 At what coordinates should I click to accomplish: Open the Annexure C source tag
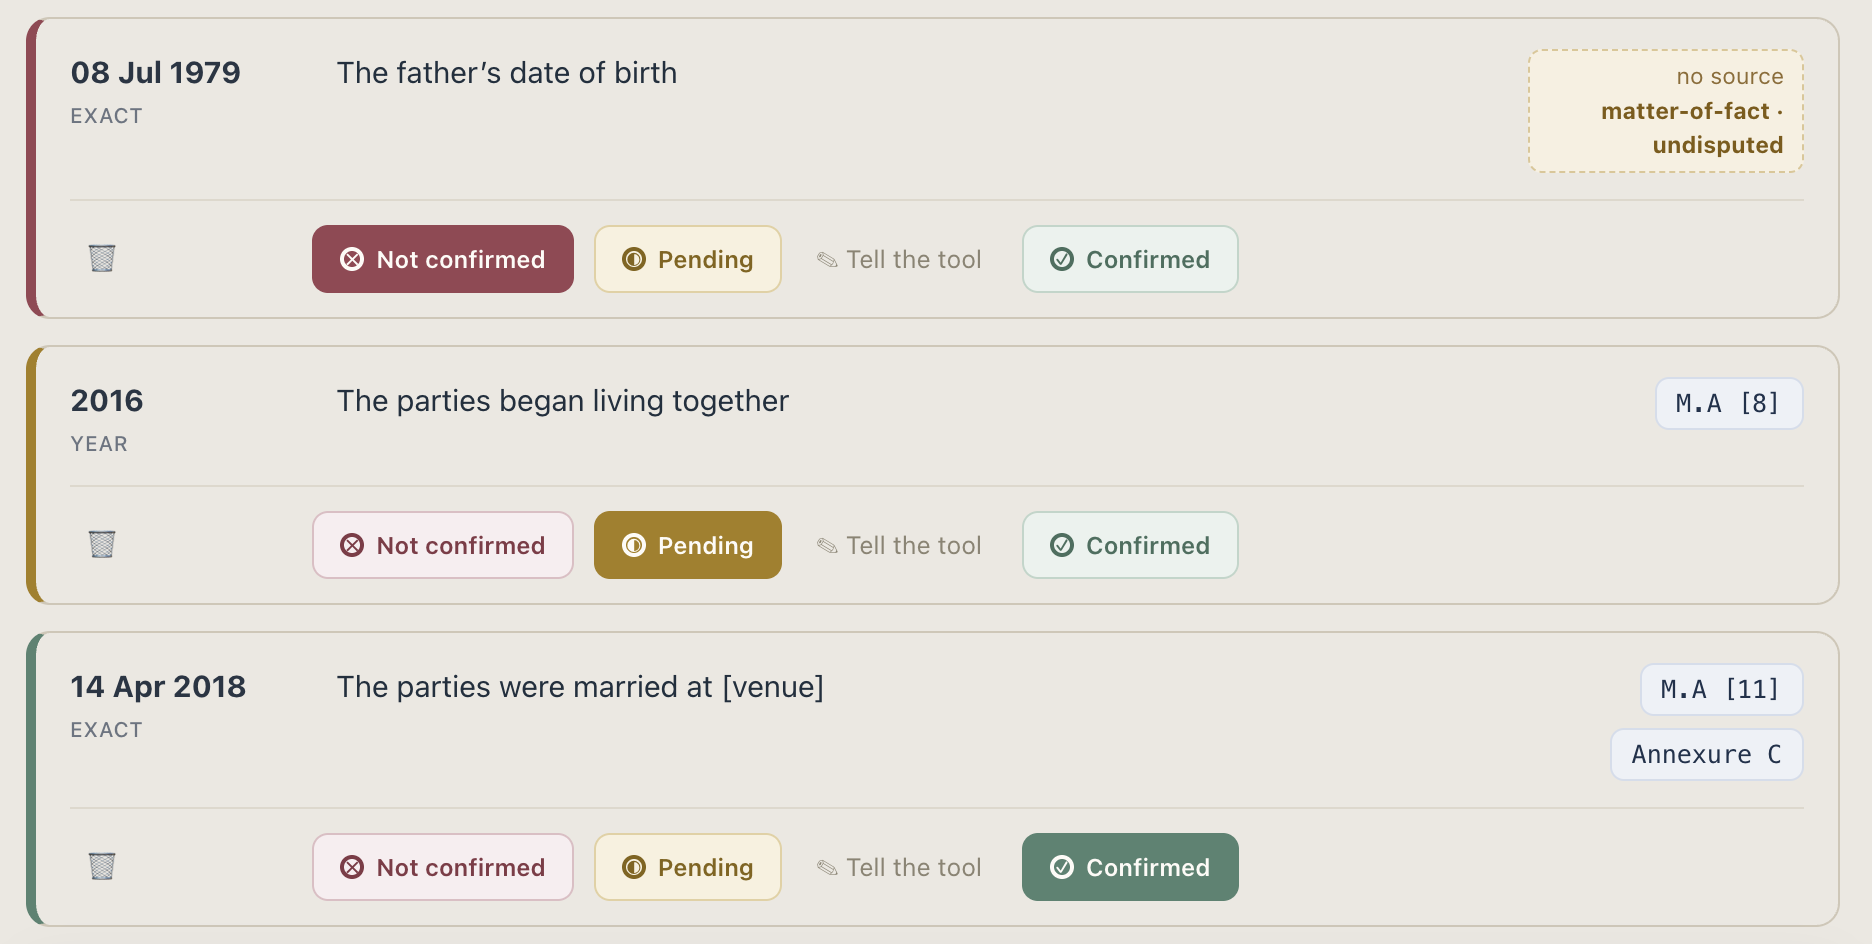pos(1707,754)
